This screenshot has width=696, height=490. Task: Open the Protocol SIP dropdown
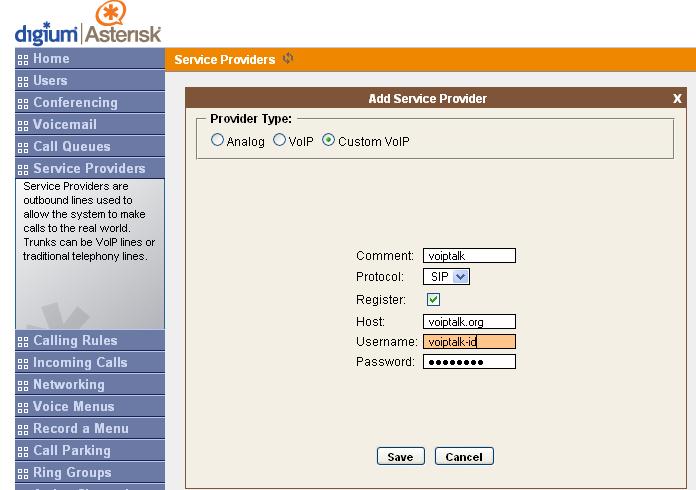tap(446, 277)
